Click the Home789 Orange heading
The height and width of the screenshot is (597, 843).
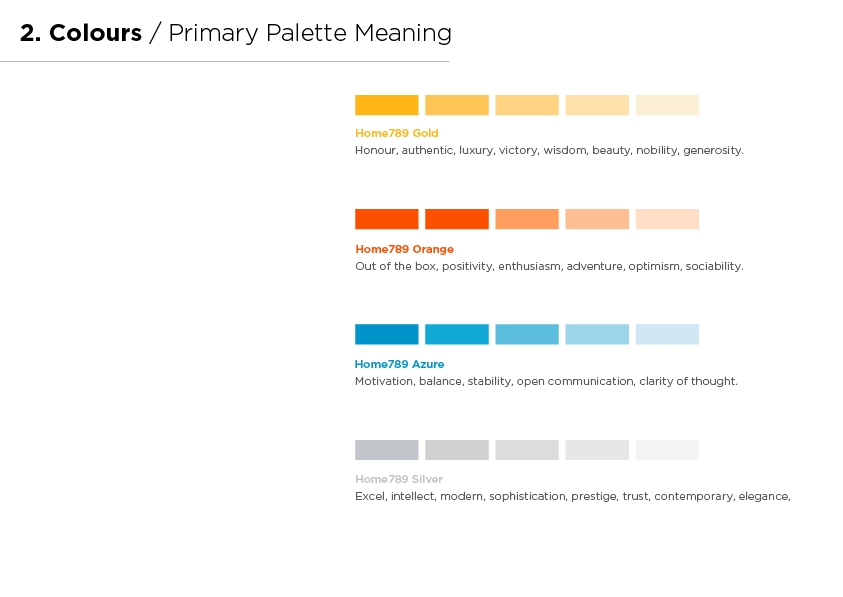click(404, 249)
